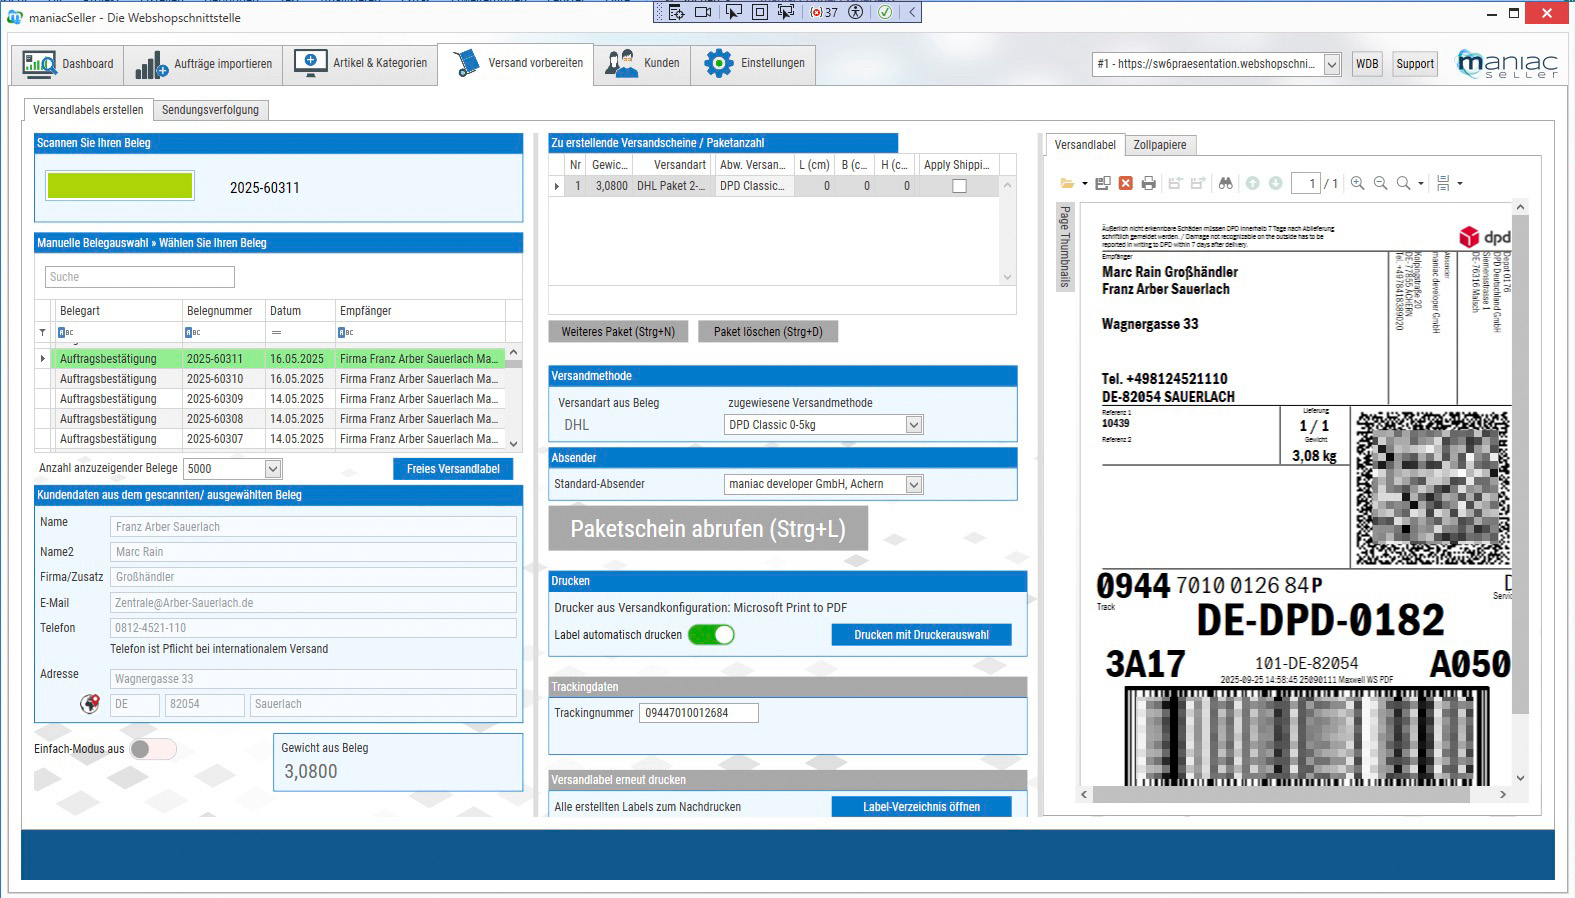The image size is (1575, 898).
Task: Check the Apply Shipping checkbox in row 1
Action: [x=959, y=186]
